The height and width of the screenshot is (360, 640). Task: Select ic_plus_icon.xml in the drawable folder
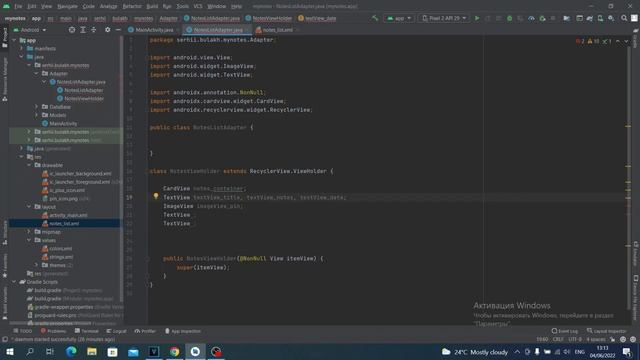pyautogui.click(x=67, y=190)
